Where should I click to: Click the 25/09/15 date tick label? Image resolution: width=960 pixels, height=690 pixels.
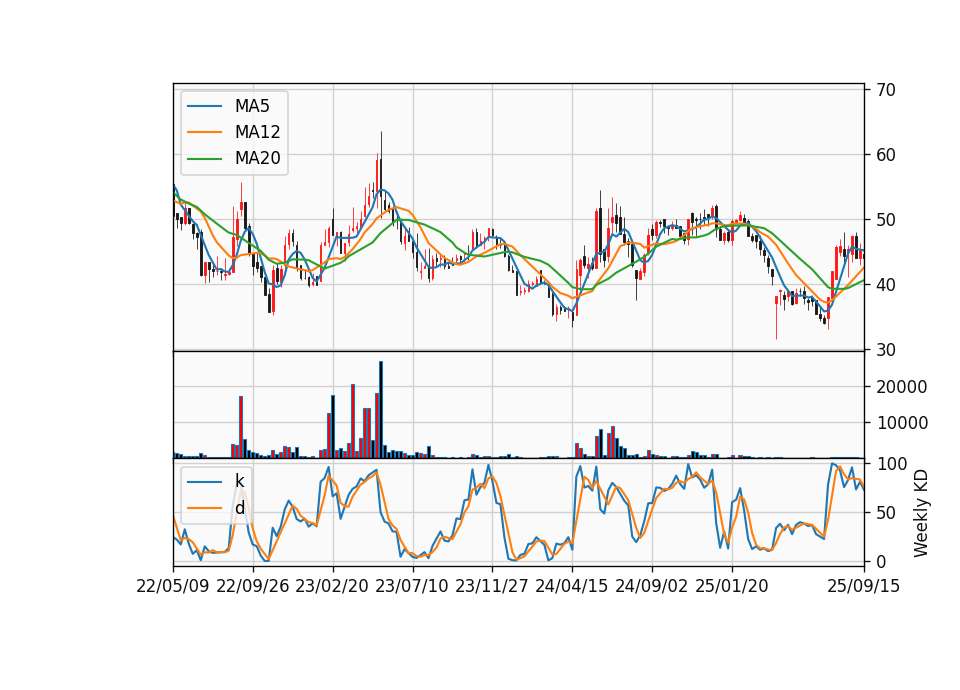864,586
